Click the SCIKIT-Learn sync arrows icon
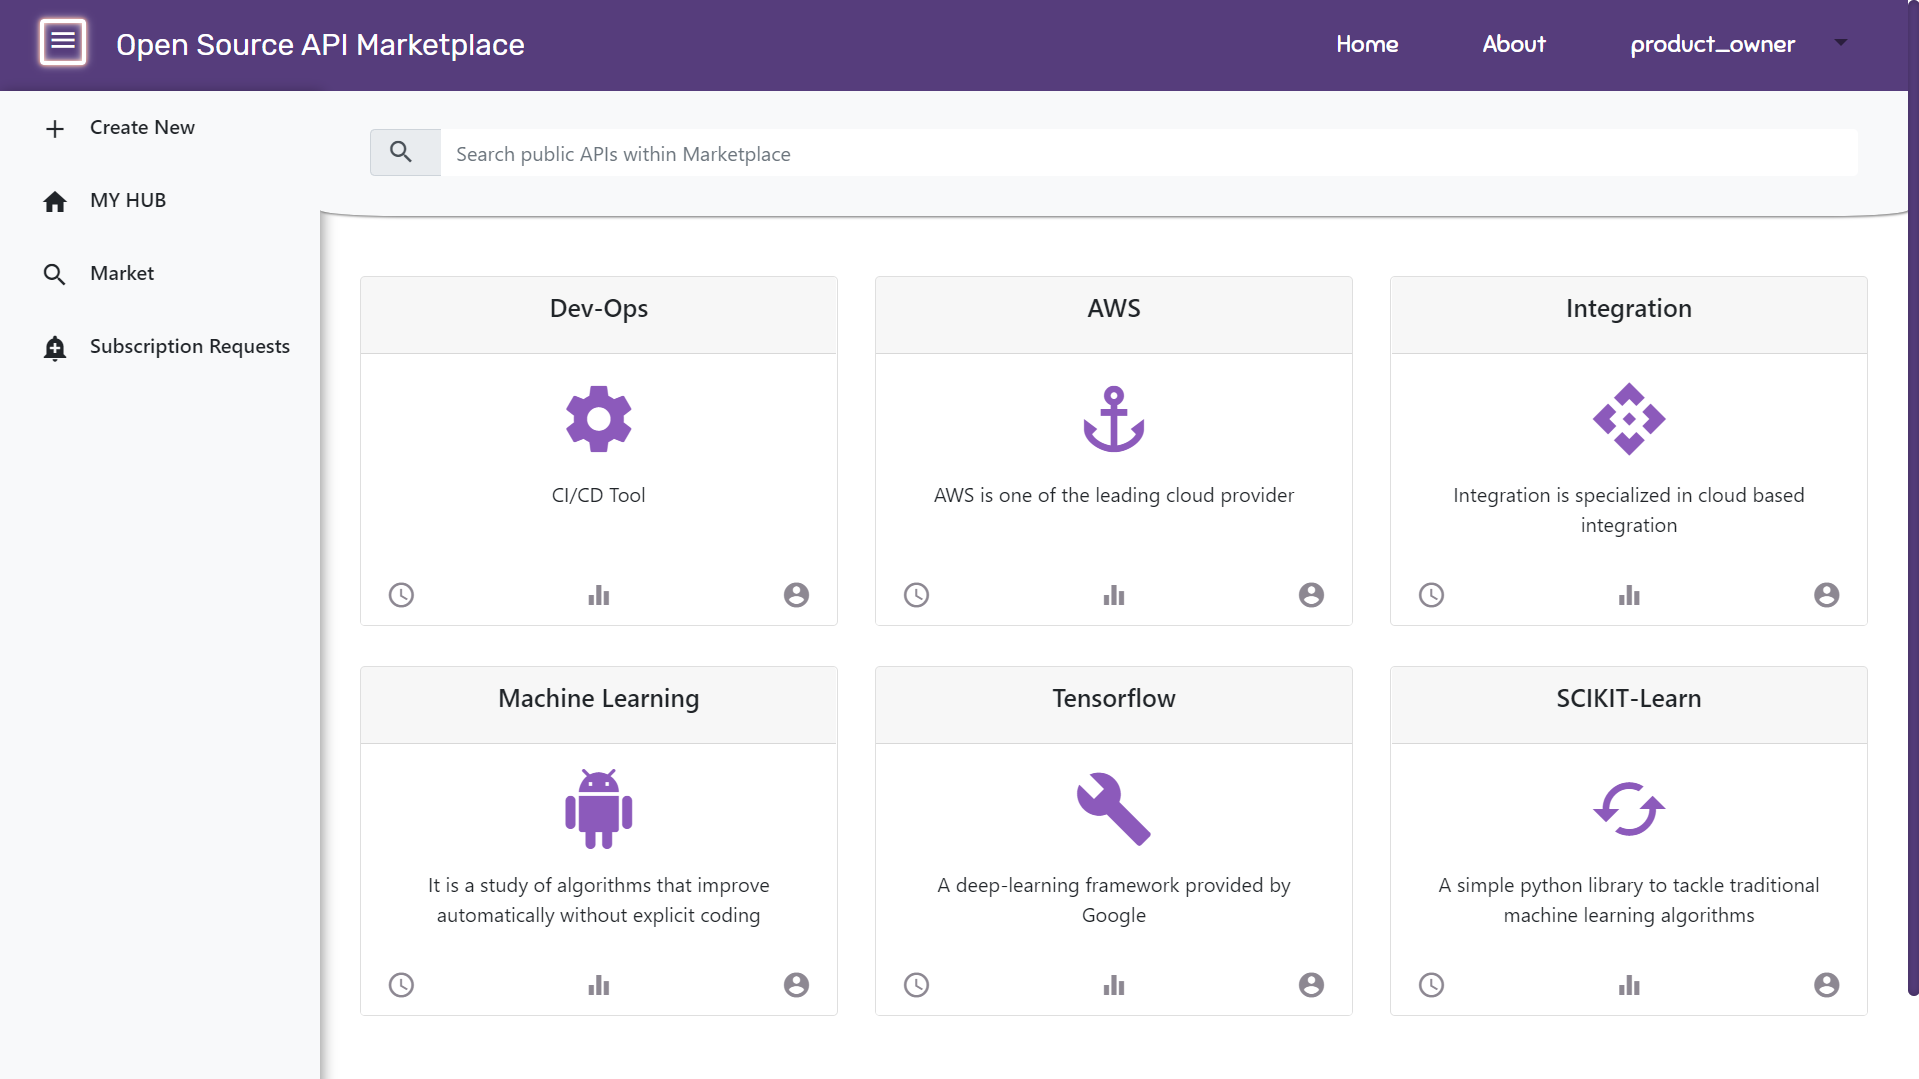1919x1079 pixels. 1628,809
